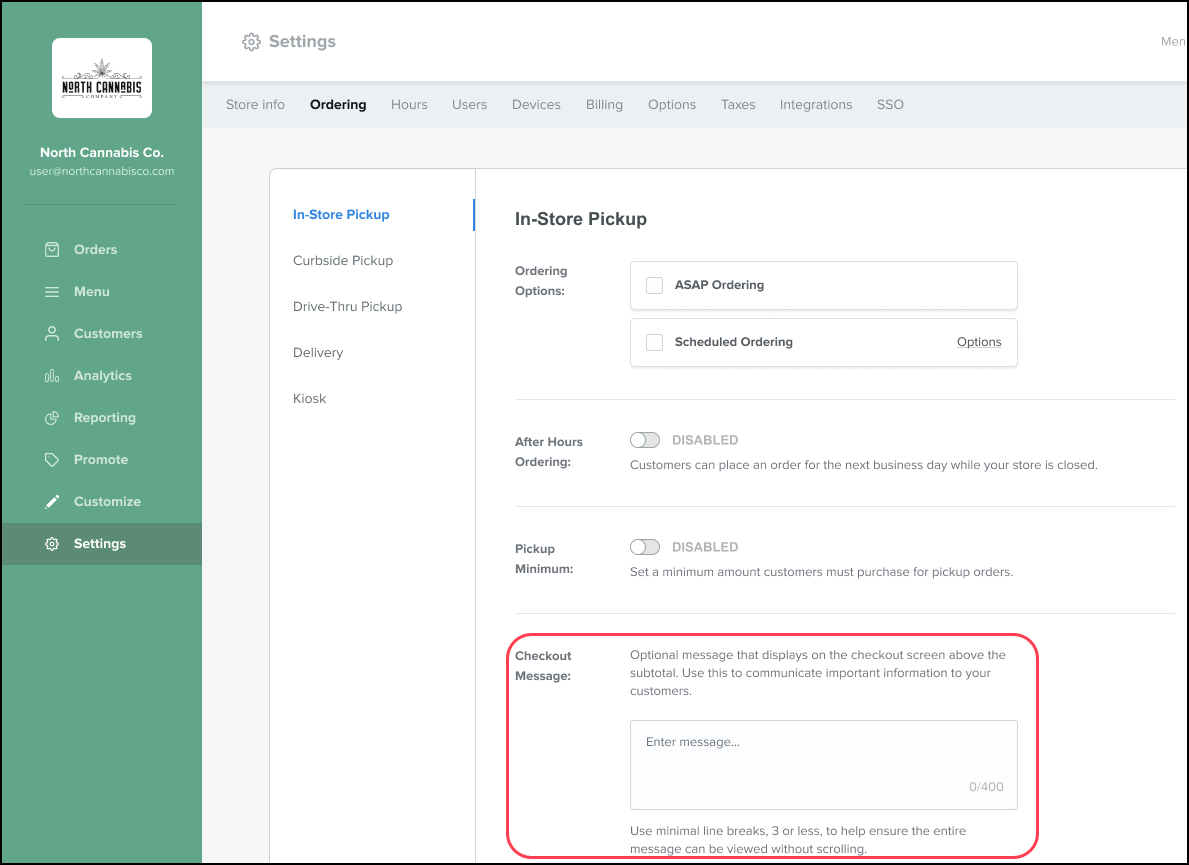
Task: Check the Scheduled Ordering checkbox
Action: click(x=654, y=342)
